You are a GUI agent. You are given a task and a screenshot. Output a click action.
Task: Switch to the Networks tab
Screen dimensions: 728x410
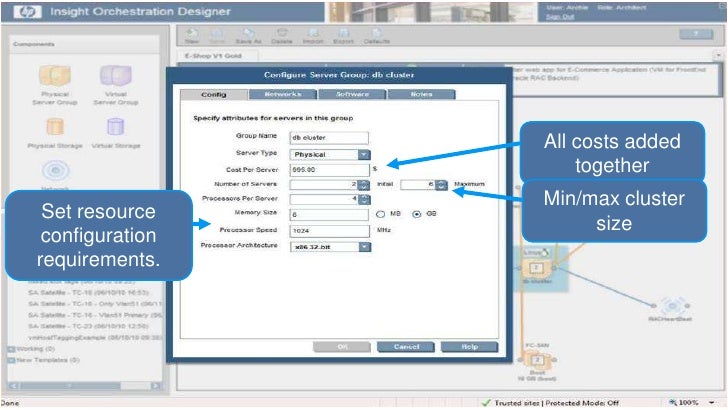point(283,94)
